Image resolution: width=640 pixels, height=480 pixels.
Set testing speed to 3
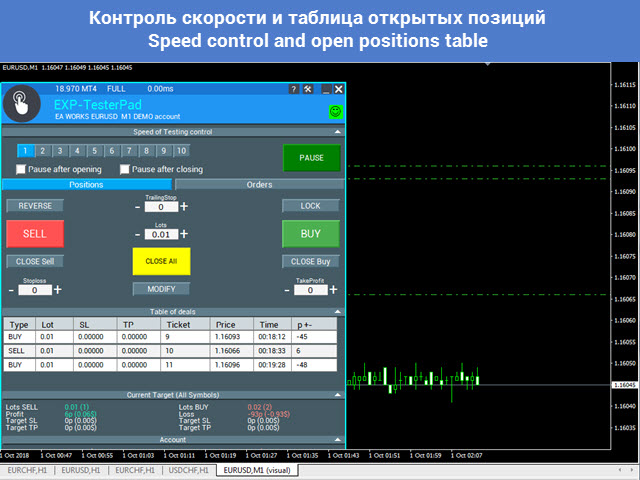click(60, 151)
